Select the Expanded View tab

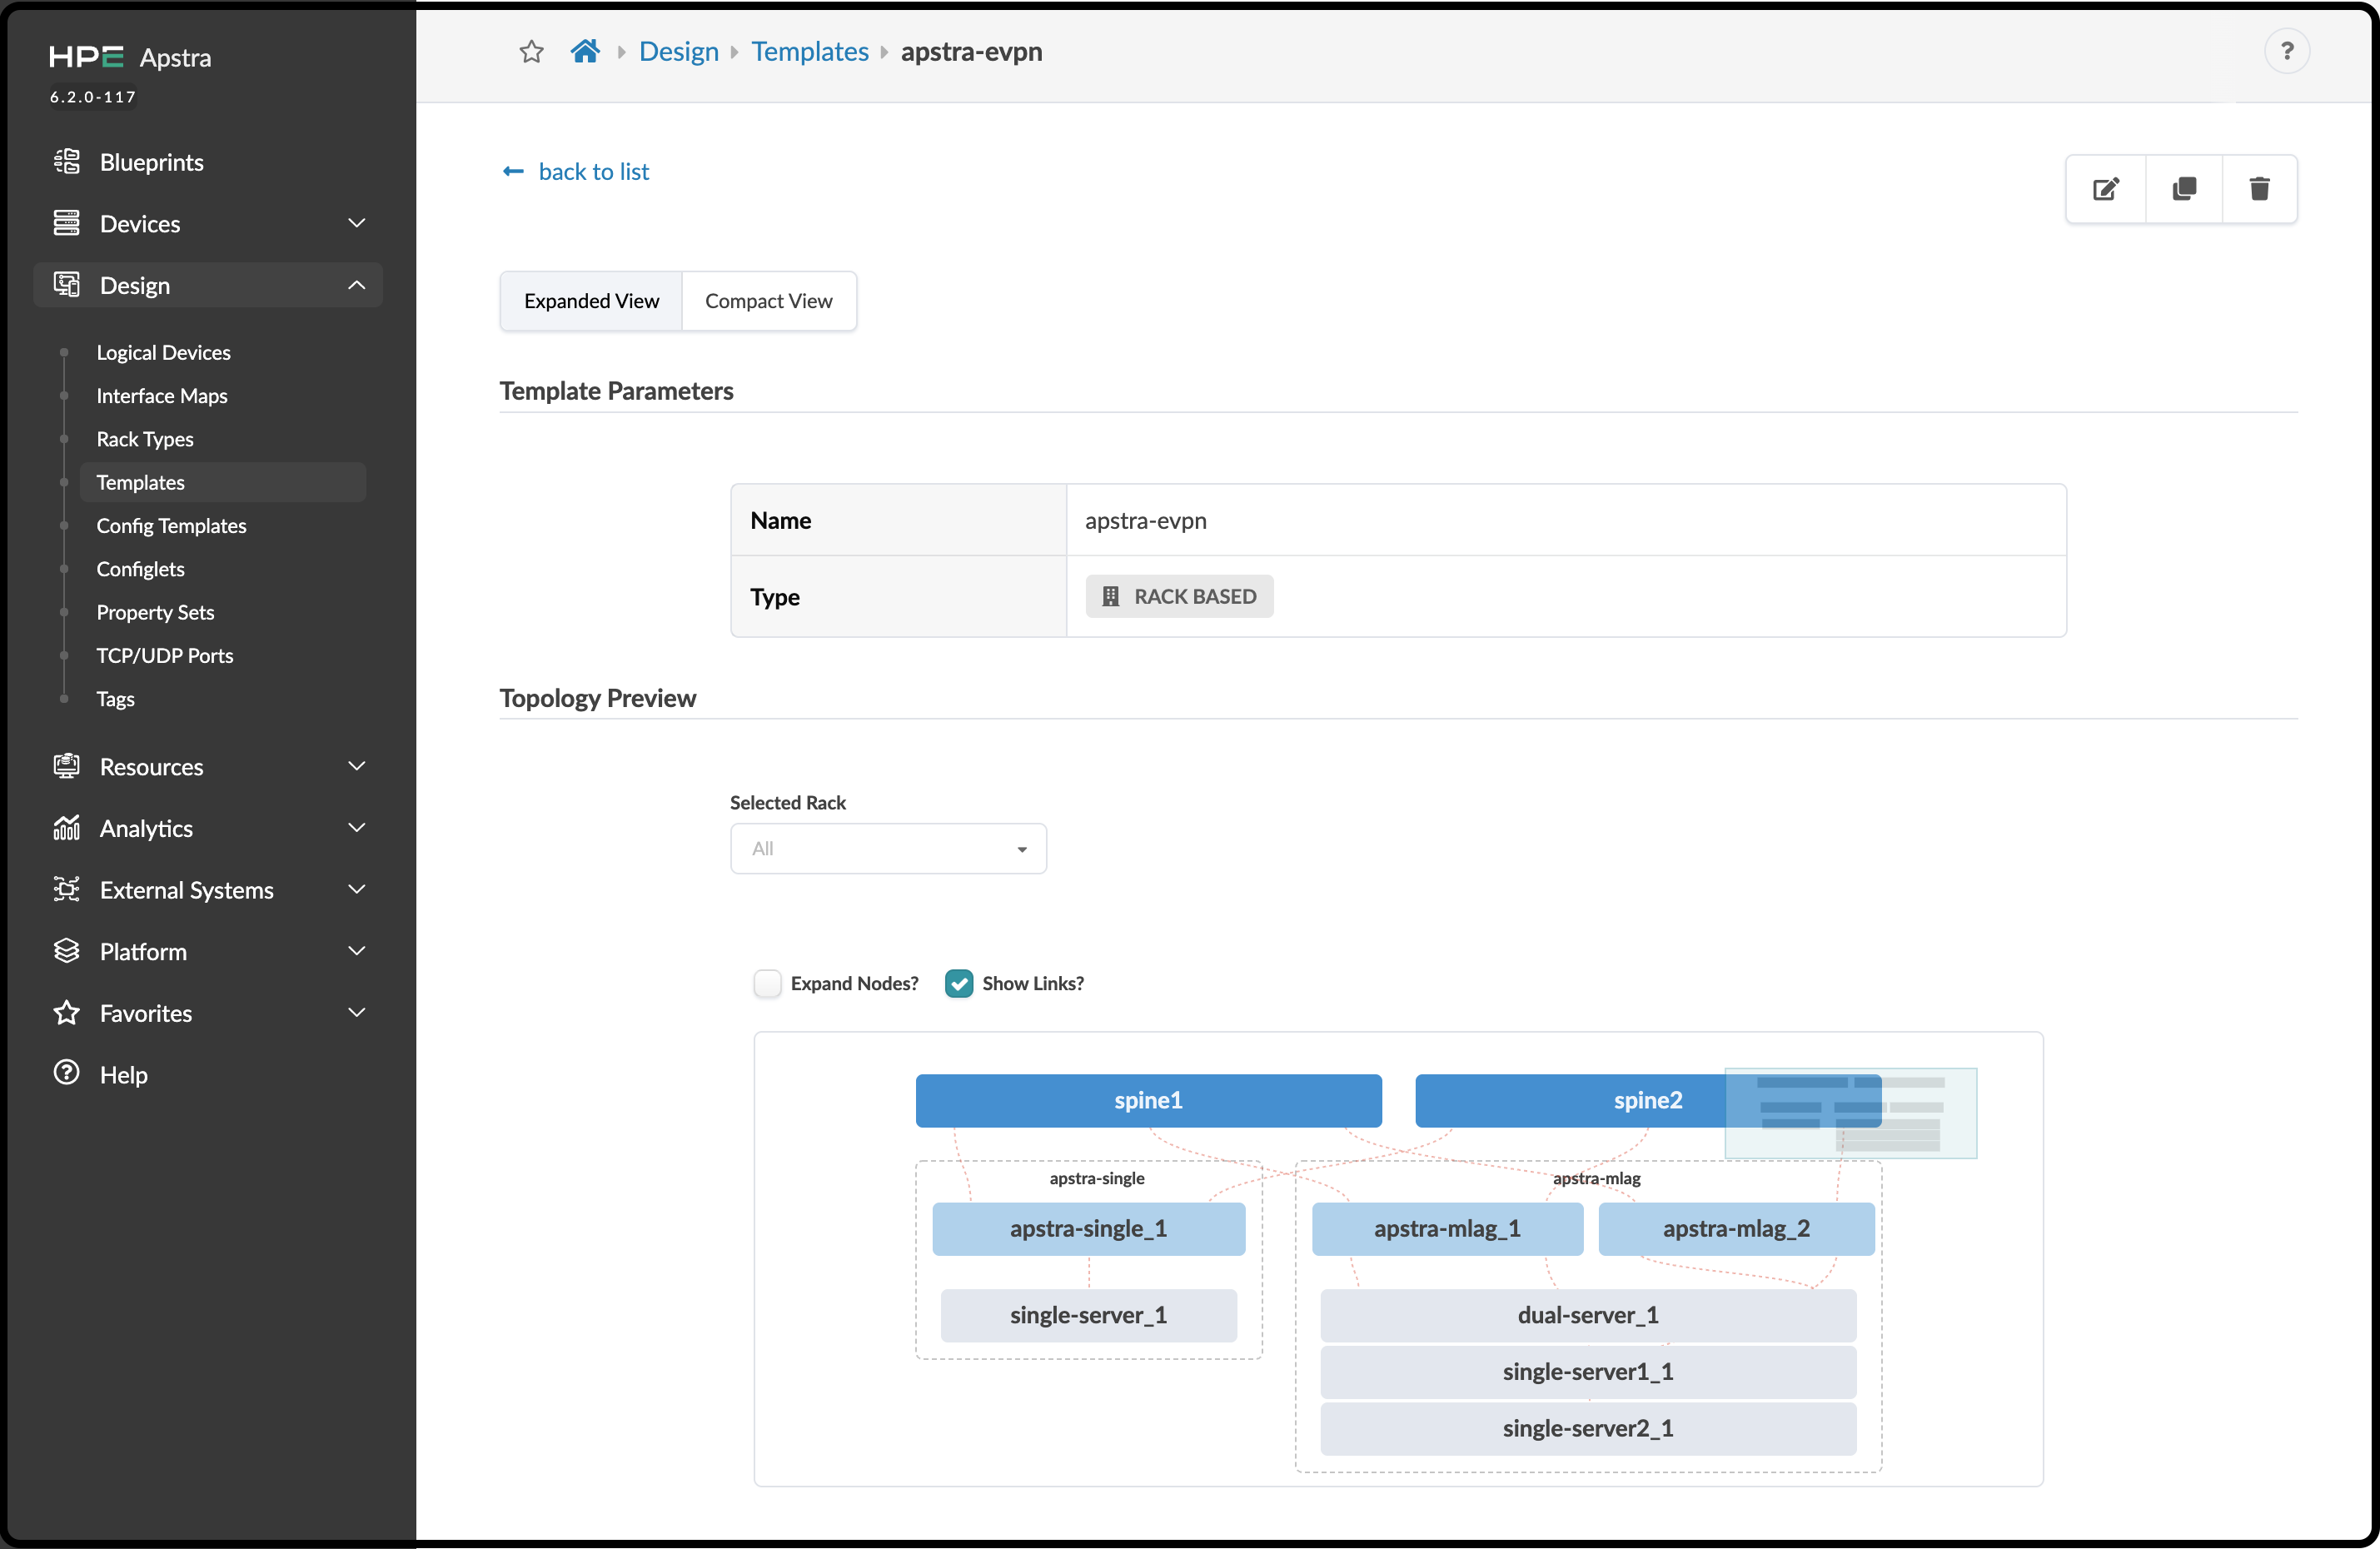click(591, 301)
